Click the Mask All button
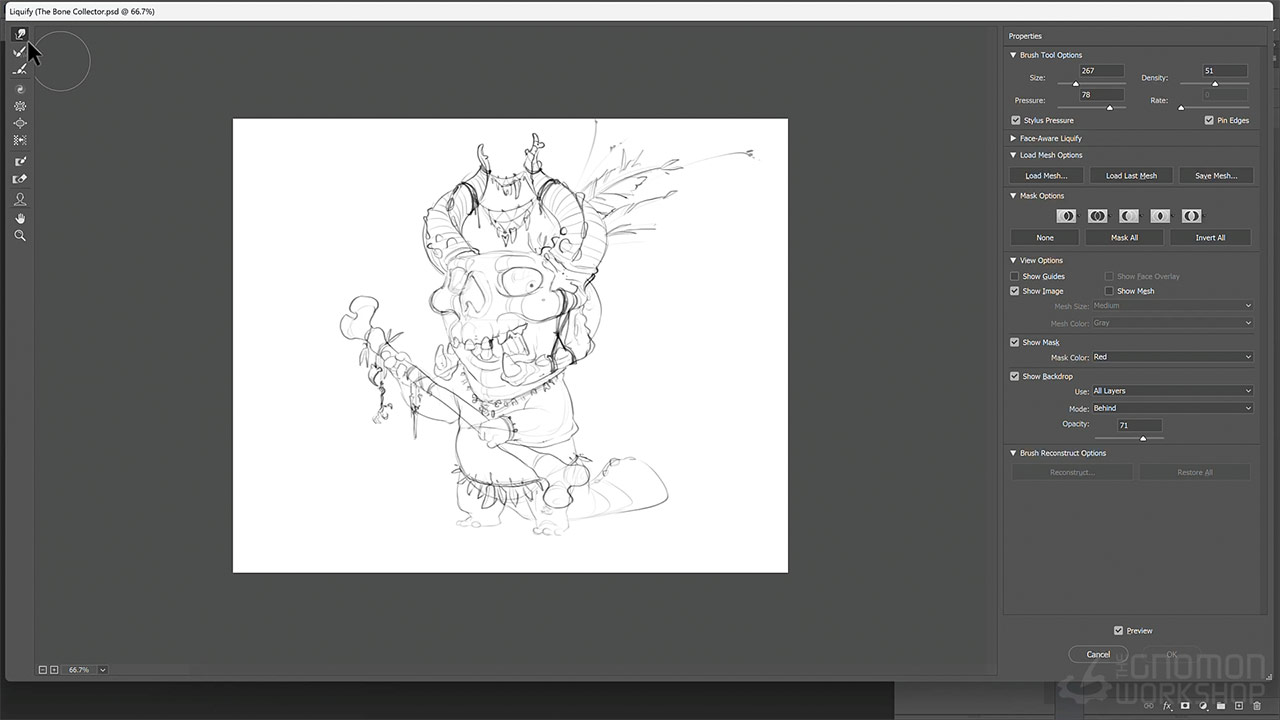 [1124, 238]
